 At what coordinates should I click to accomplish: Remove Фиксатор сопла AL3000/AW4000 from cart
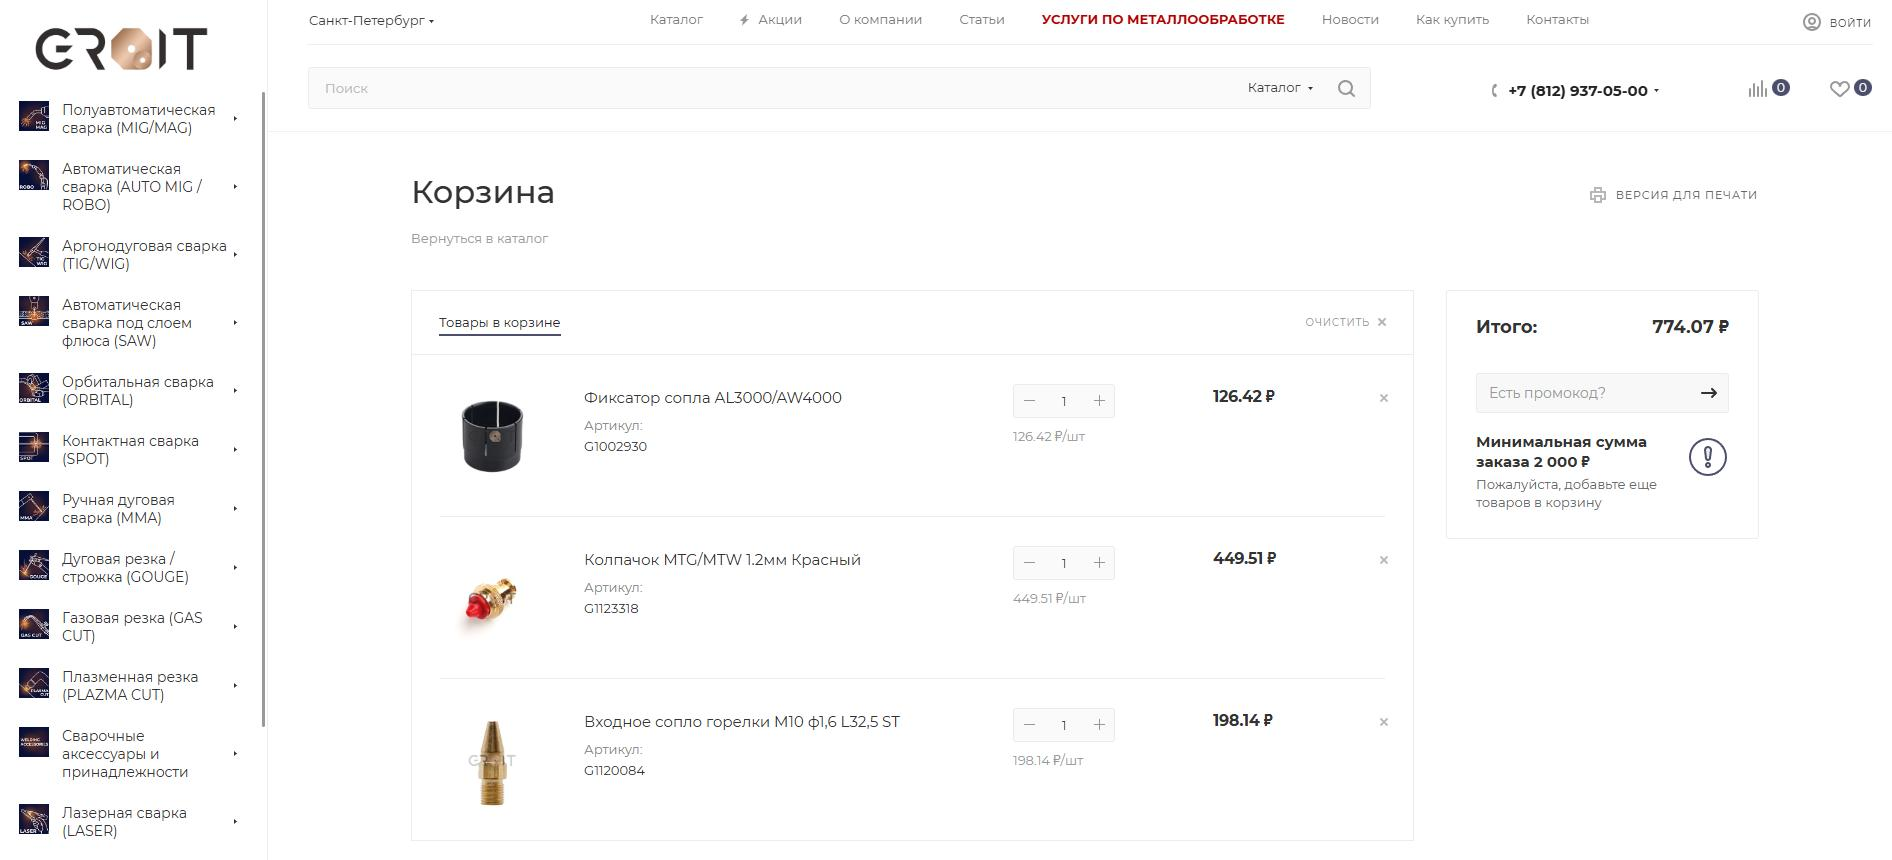click(x=1384, y=398)
